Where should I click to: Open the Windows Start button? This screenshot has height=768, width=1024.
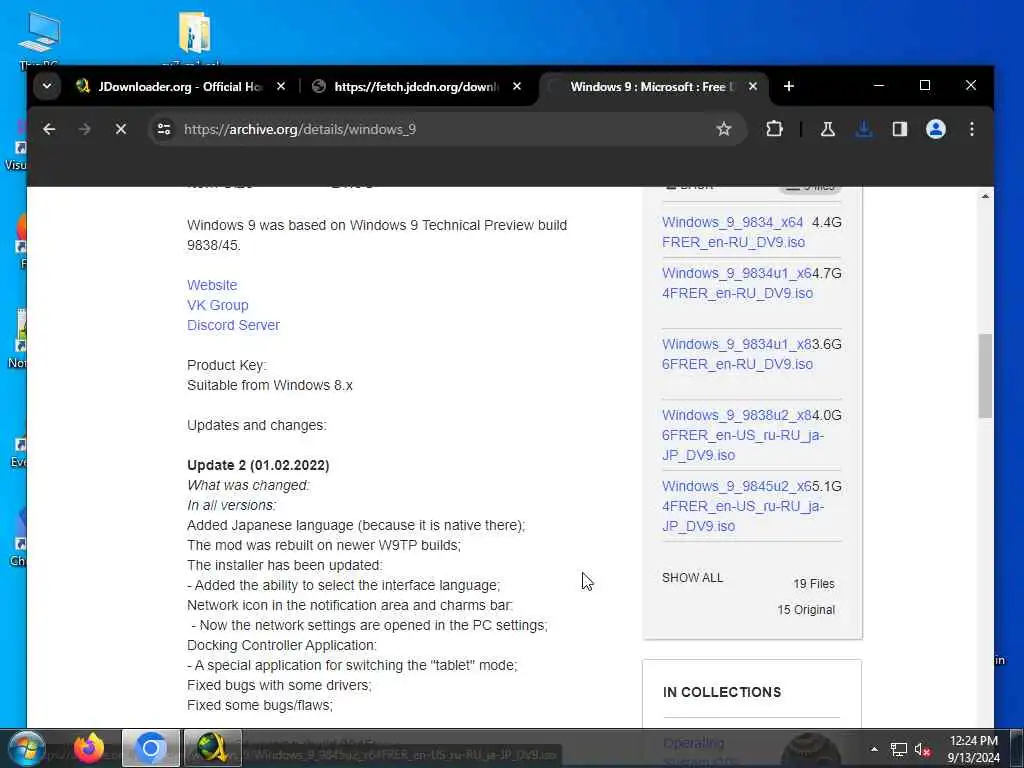point(26,748)
